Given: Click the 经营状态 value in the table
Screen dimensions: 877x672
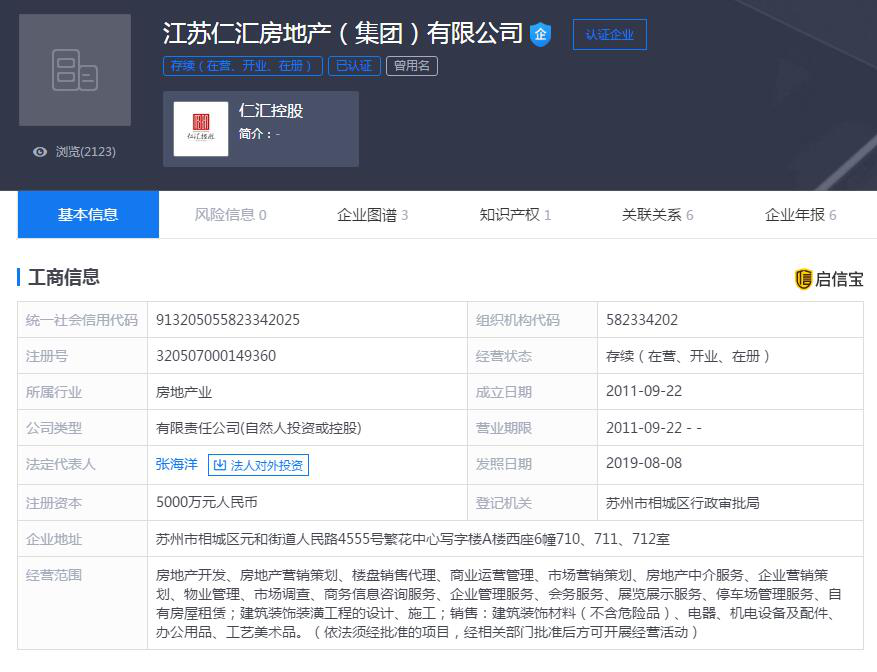Looking at the screenshot, I should [x=687, y=356].
